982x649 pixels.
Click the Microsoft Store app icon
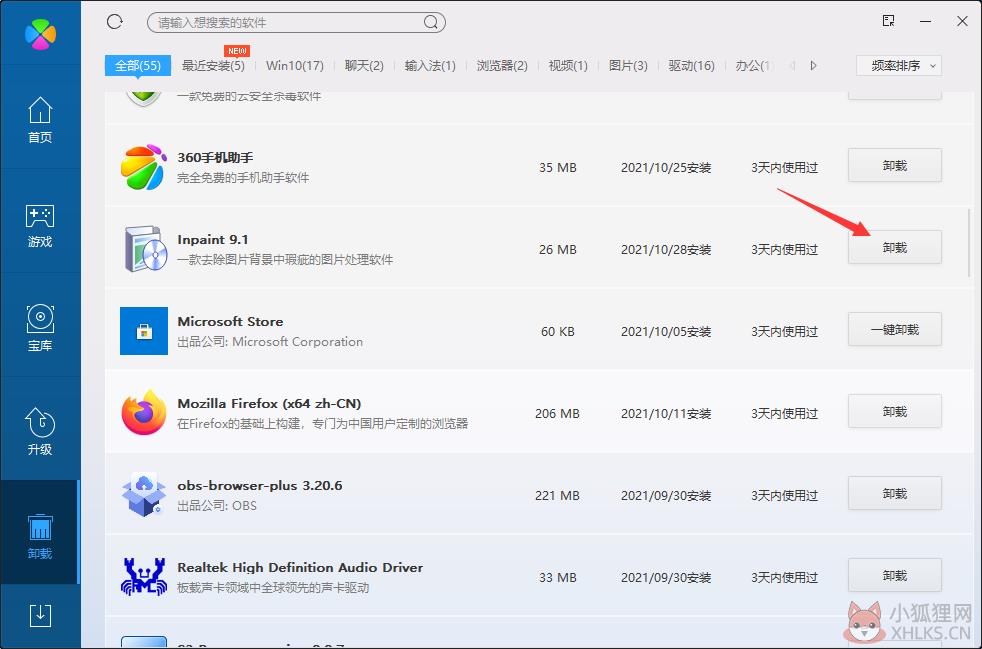144,331
